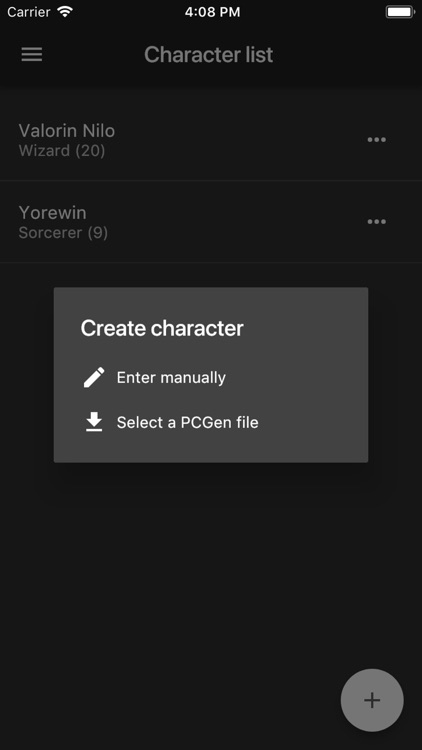Tap the 4:08 PM clock

coord(212,12)
